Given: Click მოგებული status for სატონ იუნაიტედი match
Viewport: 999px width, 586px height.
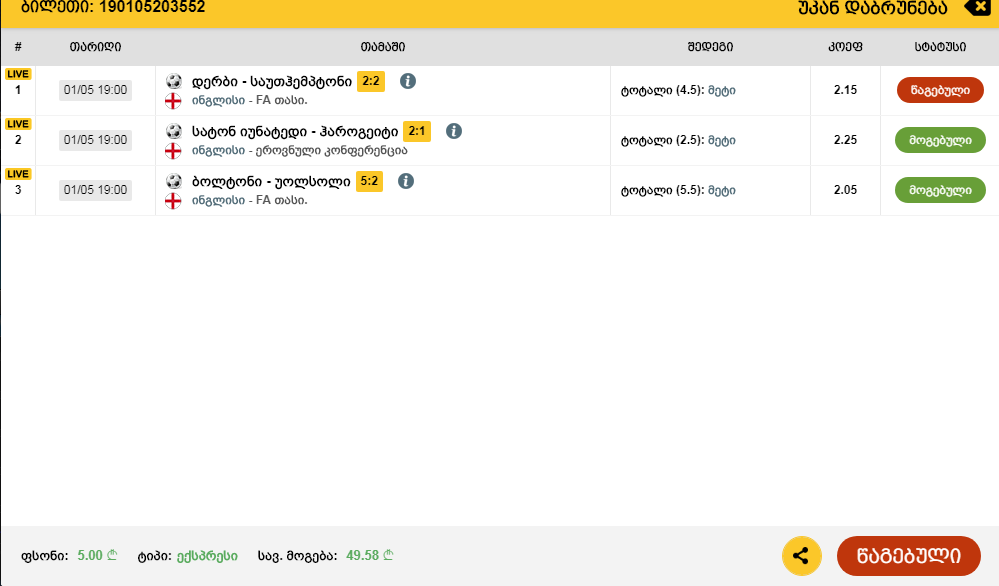Looking at the screenshot, I should 940,140.
